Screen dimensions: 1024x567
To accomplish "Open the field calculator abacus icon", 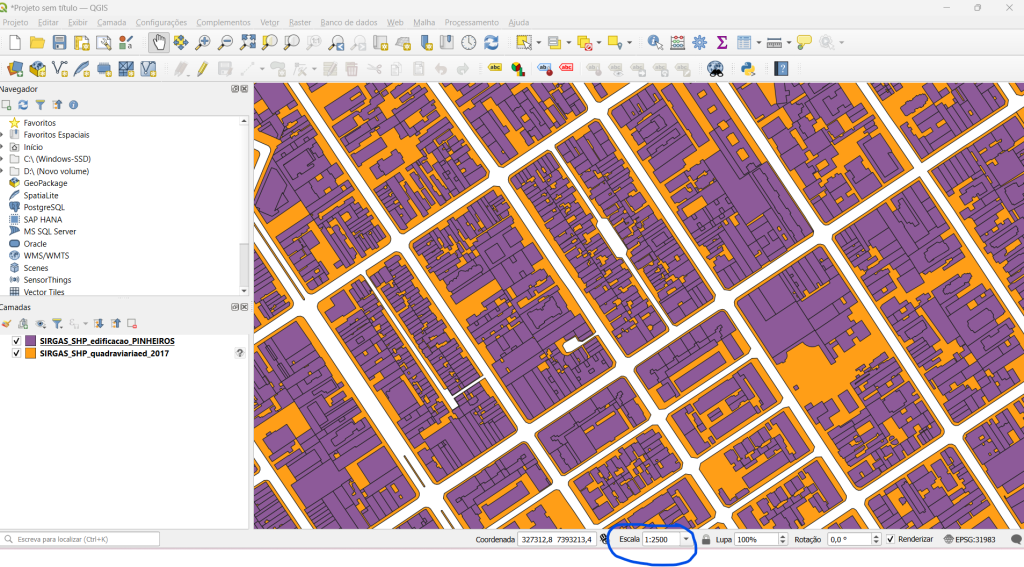I will [x=677, y=43].
